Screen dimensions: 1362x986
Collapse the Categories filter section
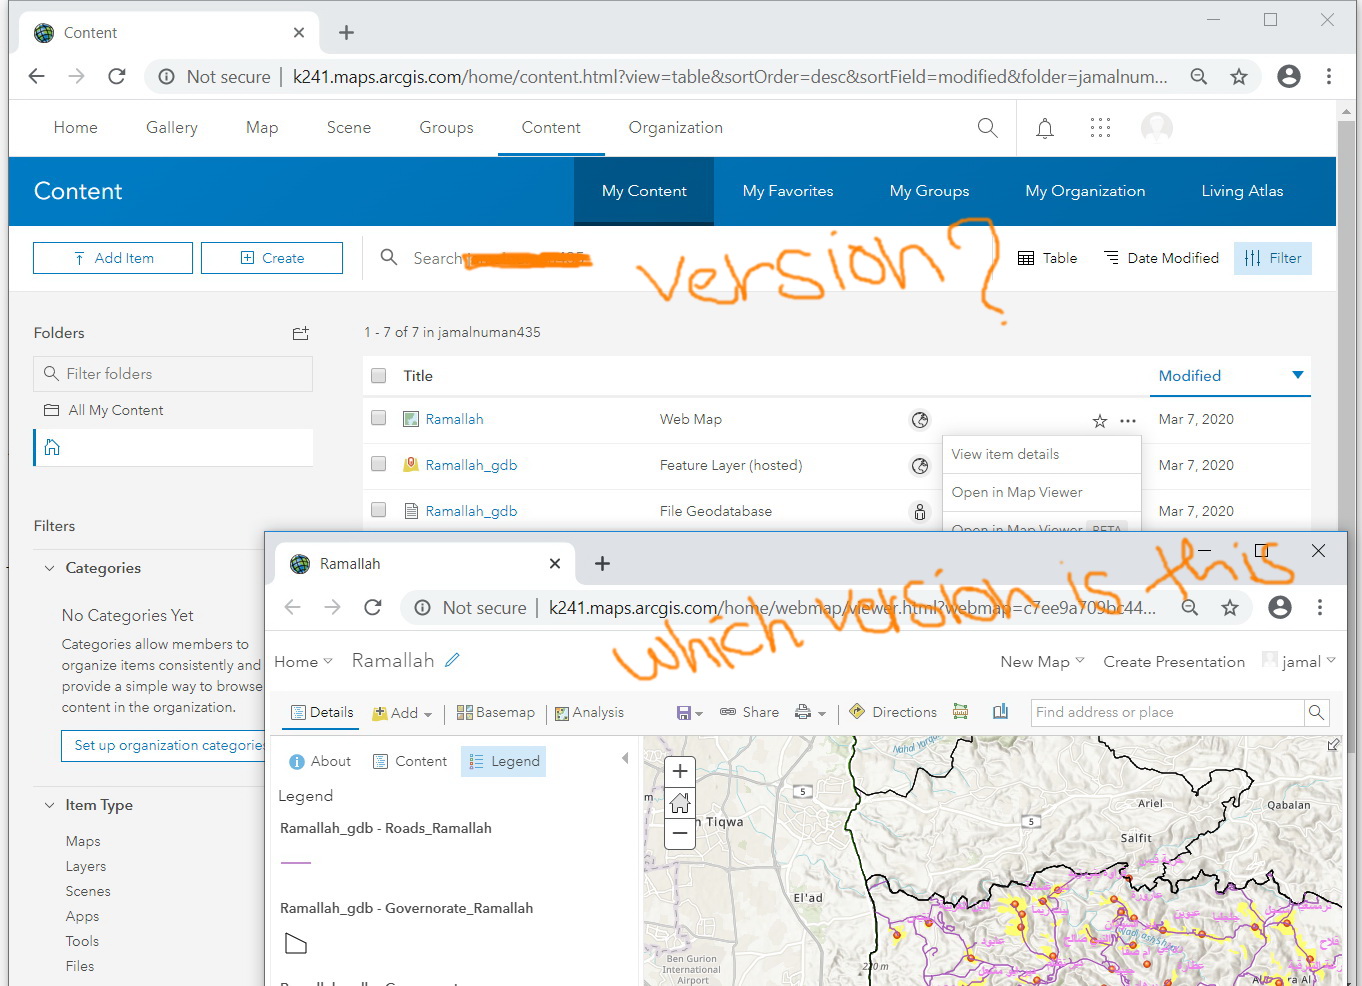(x=49, y=568)
